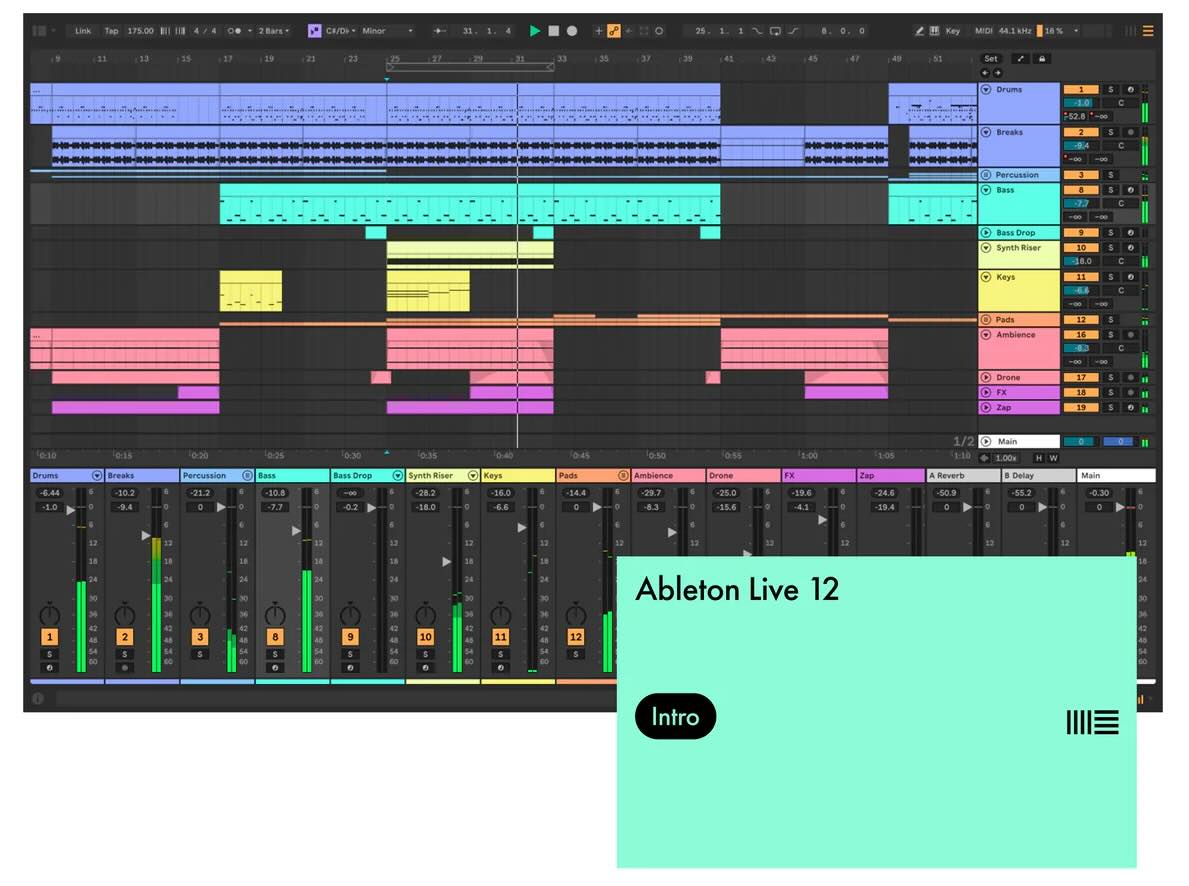Click the 175.00 tempo field
The height and width of the screenshot is (886, 1189).
point(140,31)
